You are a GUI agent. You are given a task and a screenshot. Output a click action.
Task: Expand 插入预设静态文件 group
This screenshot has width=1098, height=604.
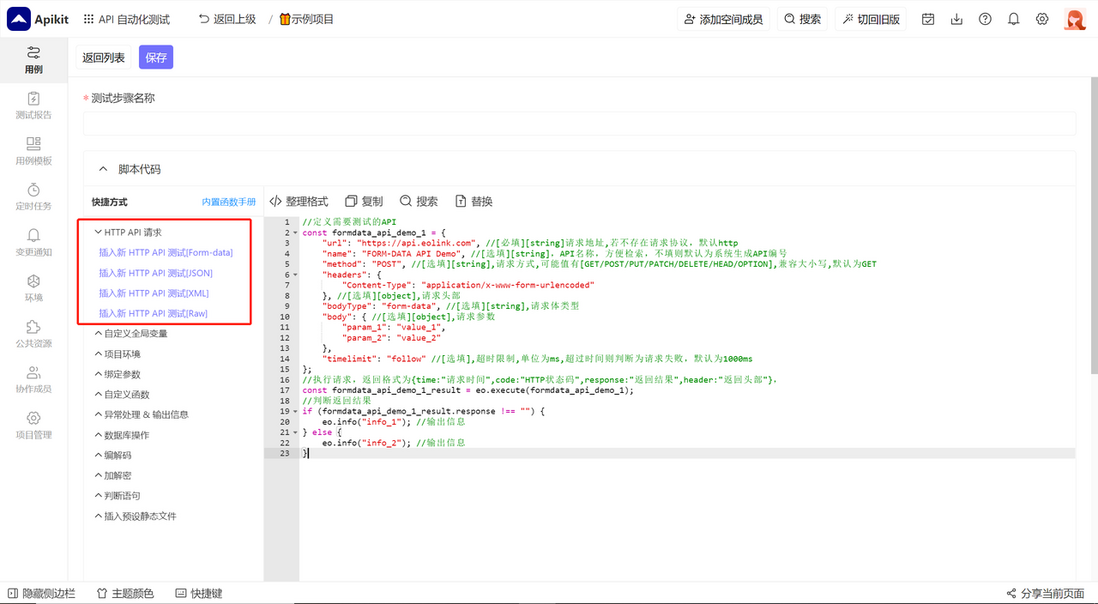[135, 517]
